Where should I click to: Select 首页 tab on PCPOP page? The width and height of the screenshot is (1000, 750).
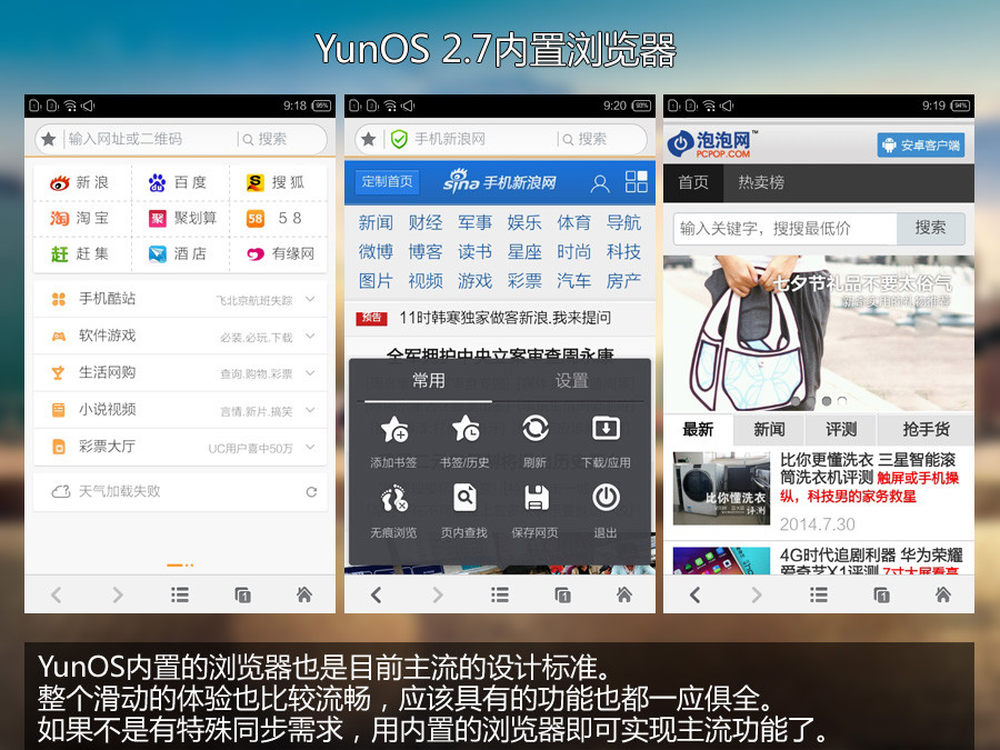[x=693, y=182]
